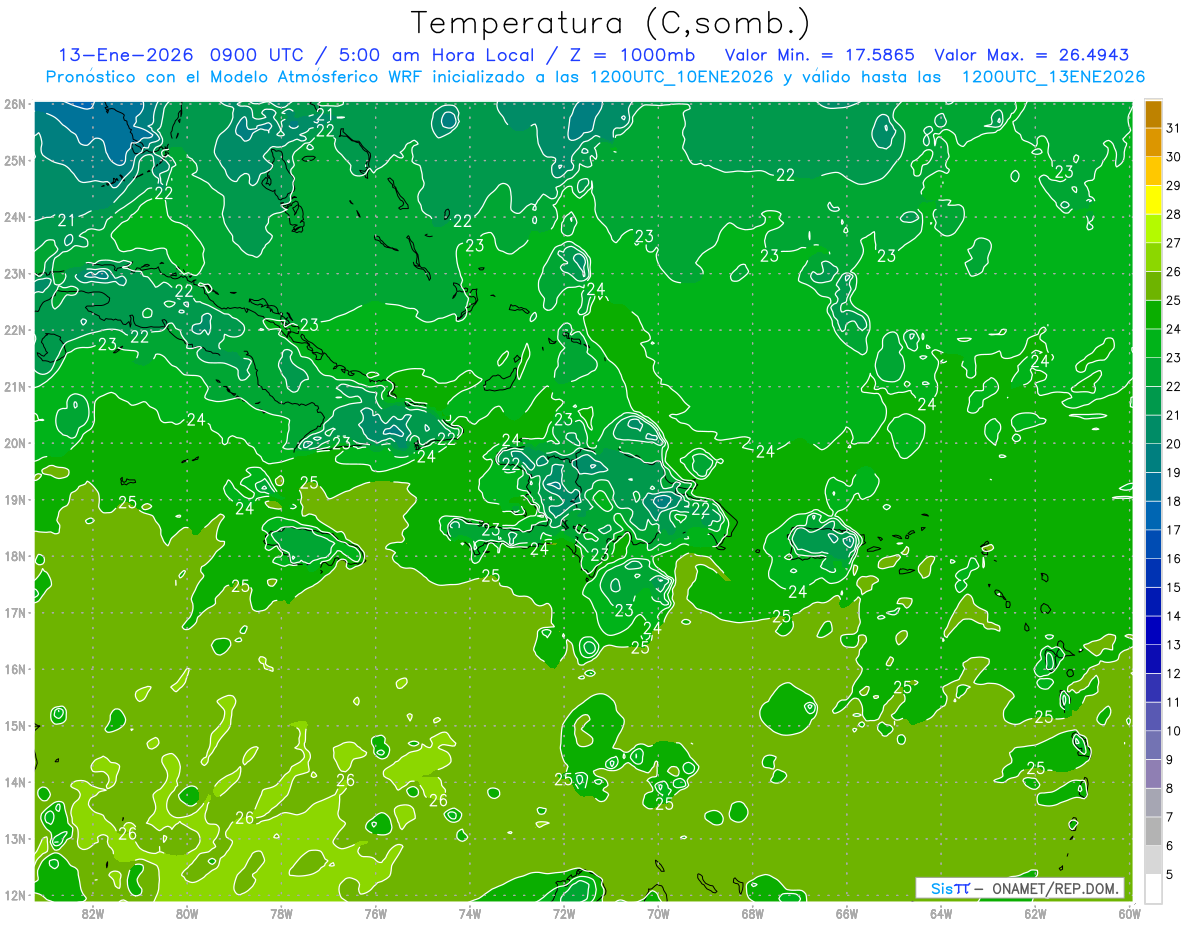Click the color scale label 18
Image resolution: width=1200 pixels, height=927 pixels.
point(1173,501)
